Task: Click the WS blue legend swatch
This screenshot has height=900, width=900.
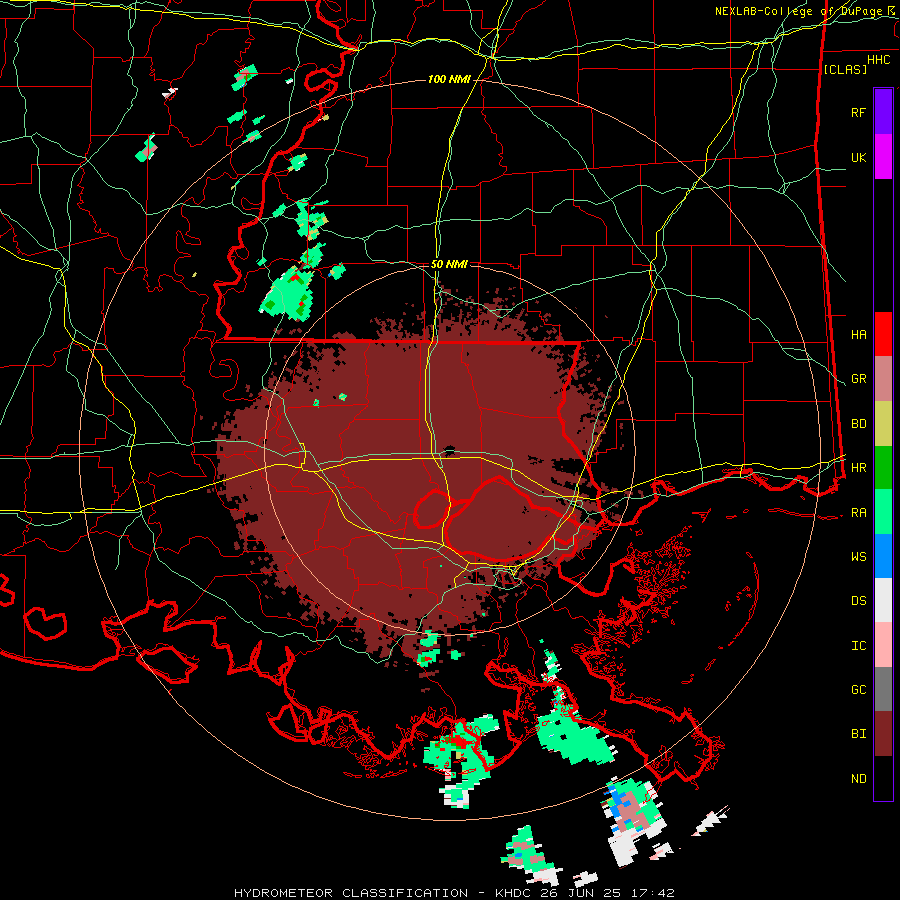Action: [883, 556]
